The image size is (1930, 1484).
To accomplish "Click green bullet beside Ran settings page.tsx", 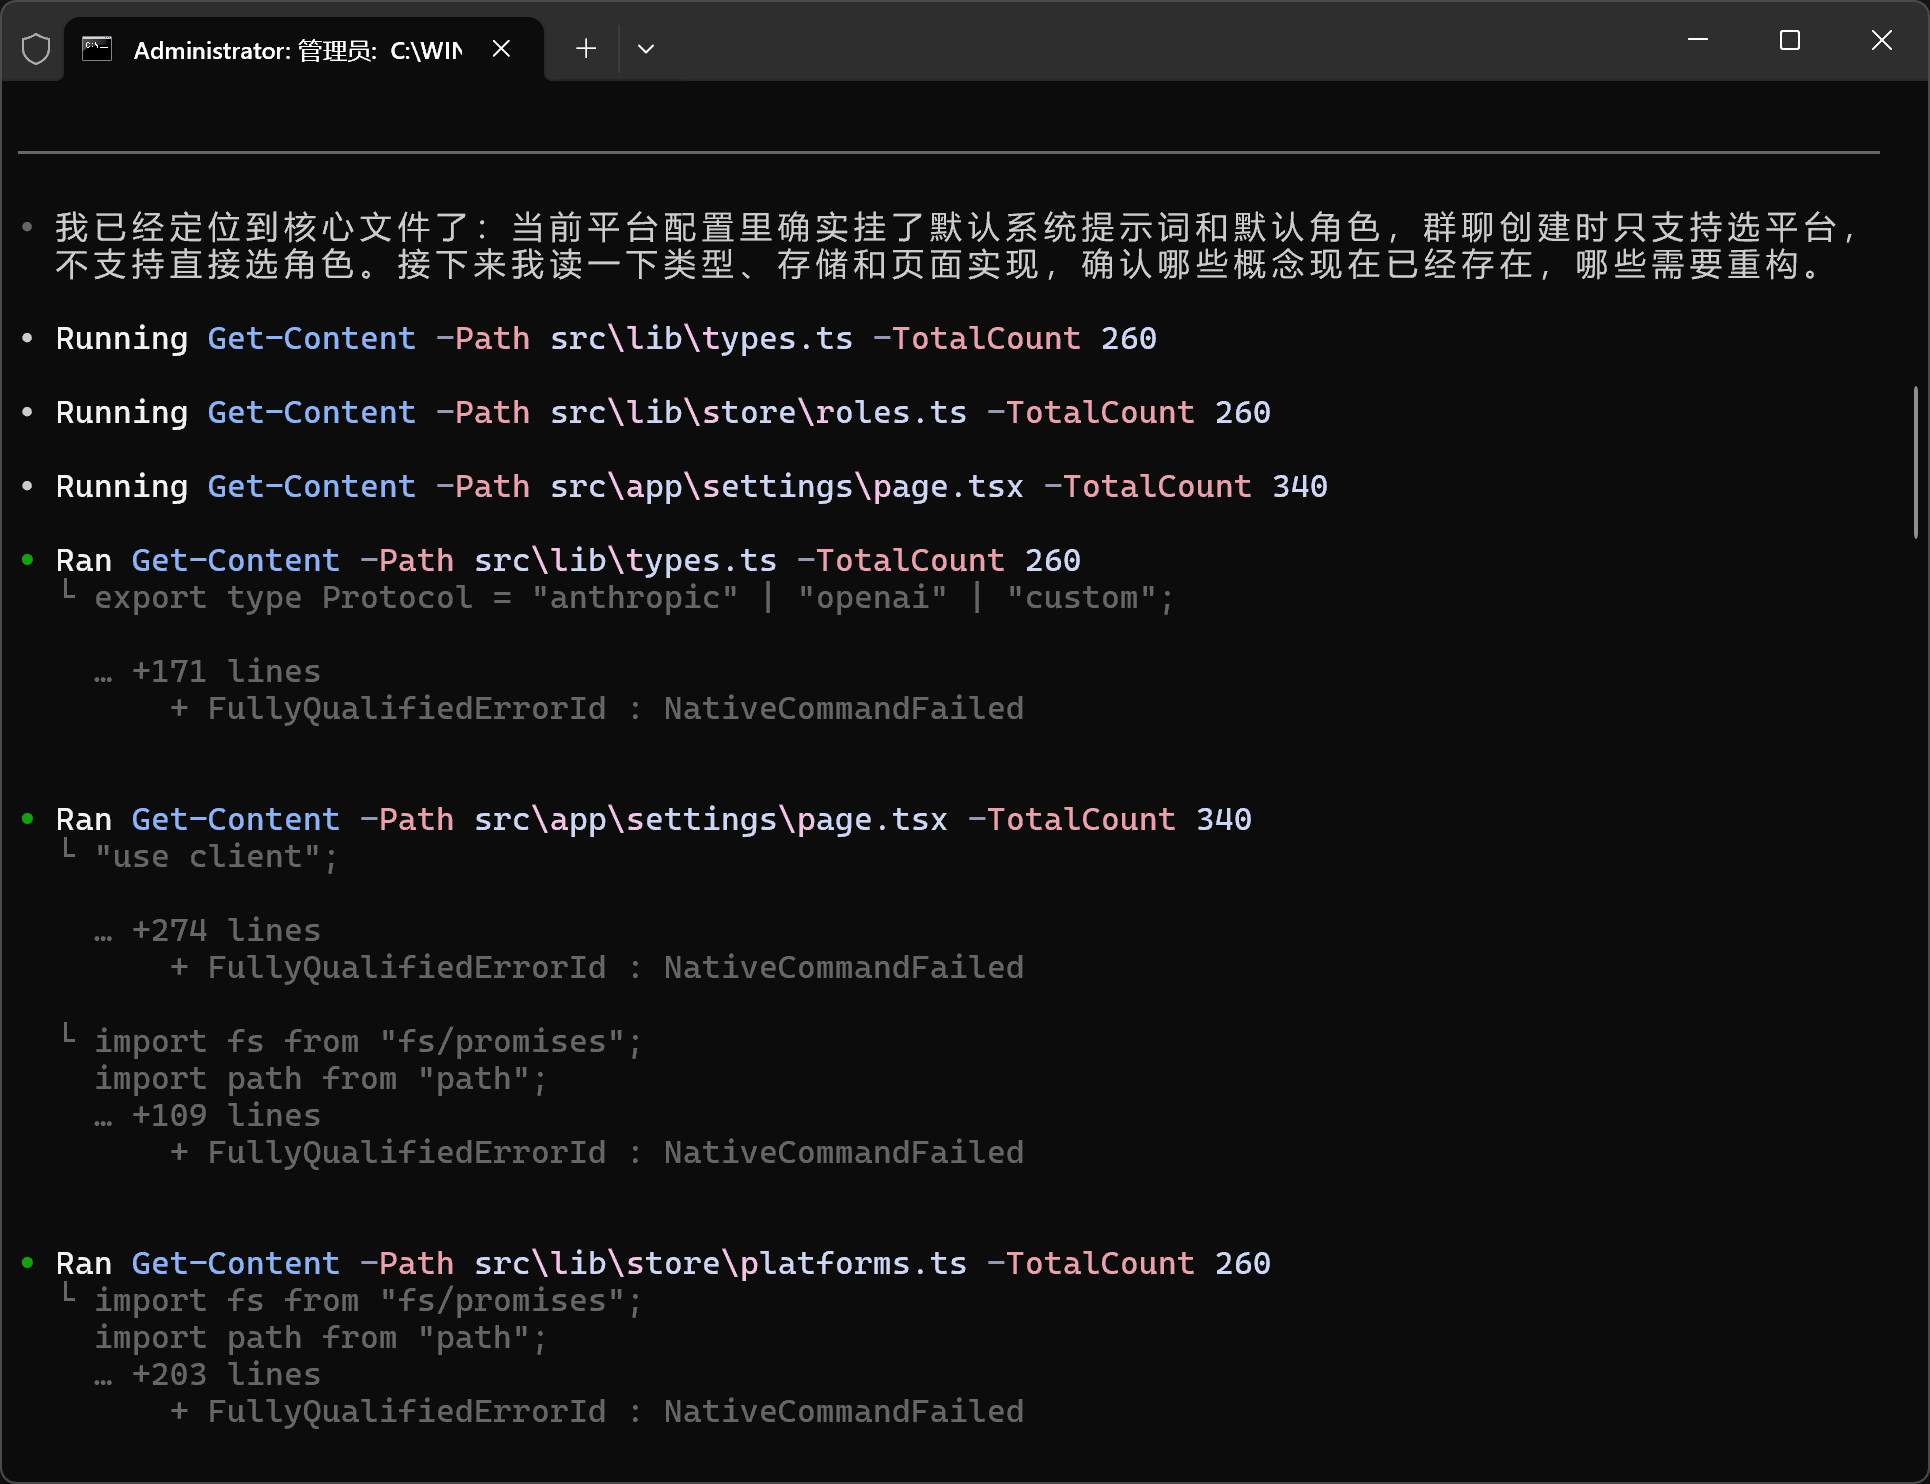I will tap(28, 819).
